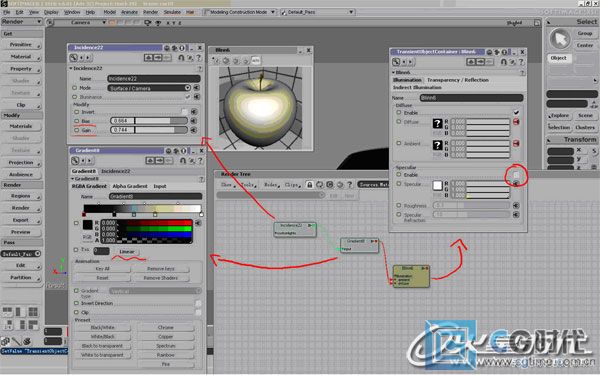Click the Incidence22 Name input field

153,78
